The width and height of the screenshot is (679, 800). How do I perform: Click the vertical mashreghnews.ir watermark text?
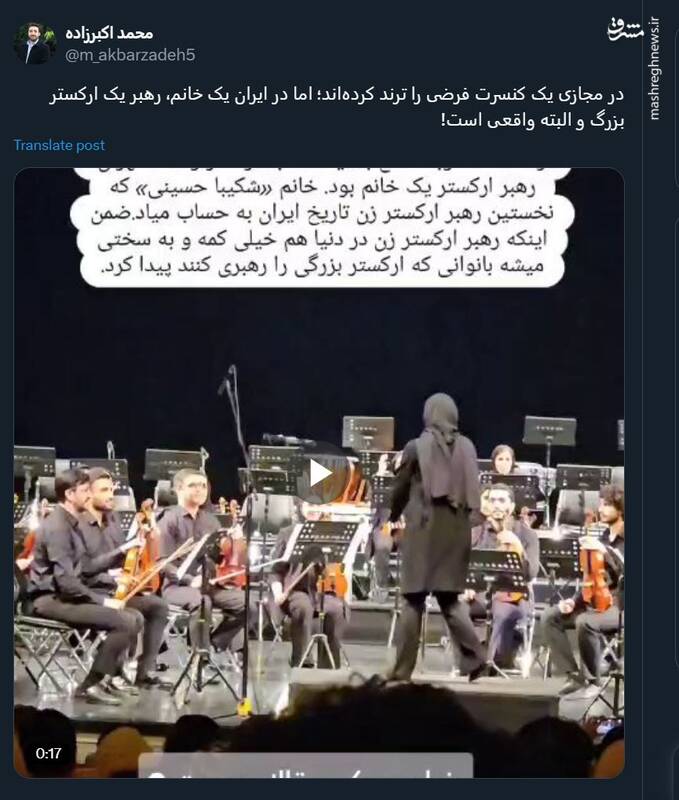point(654,69)
